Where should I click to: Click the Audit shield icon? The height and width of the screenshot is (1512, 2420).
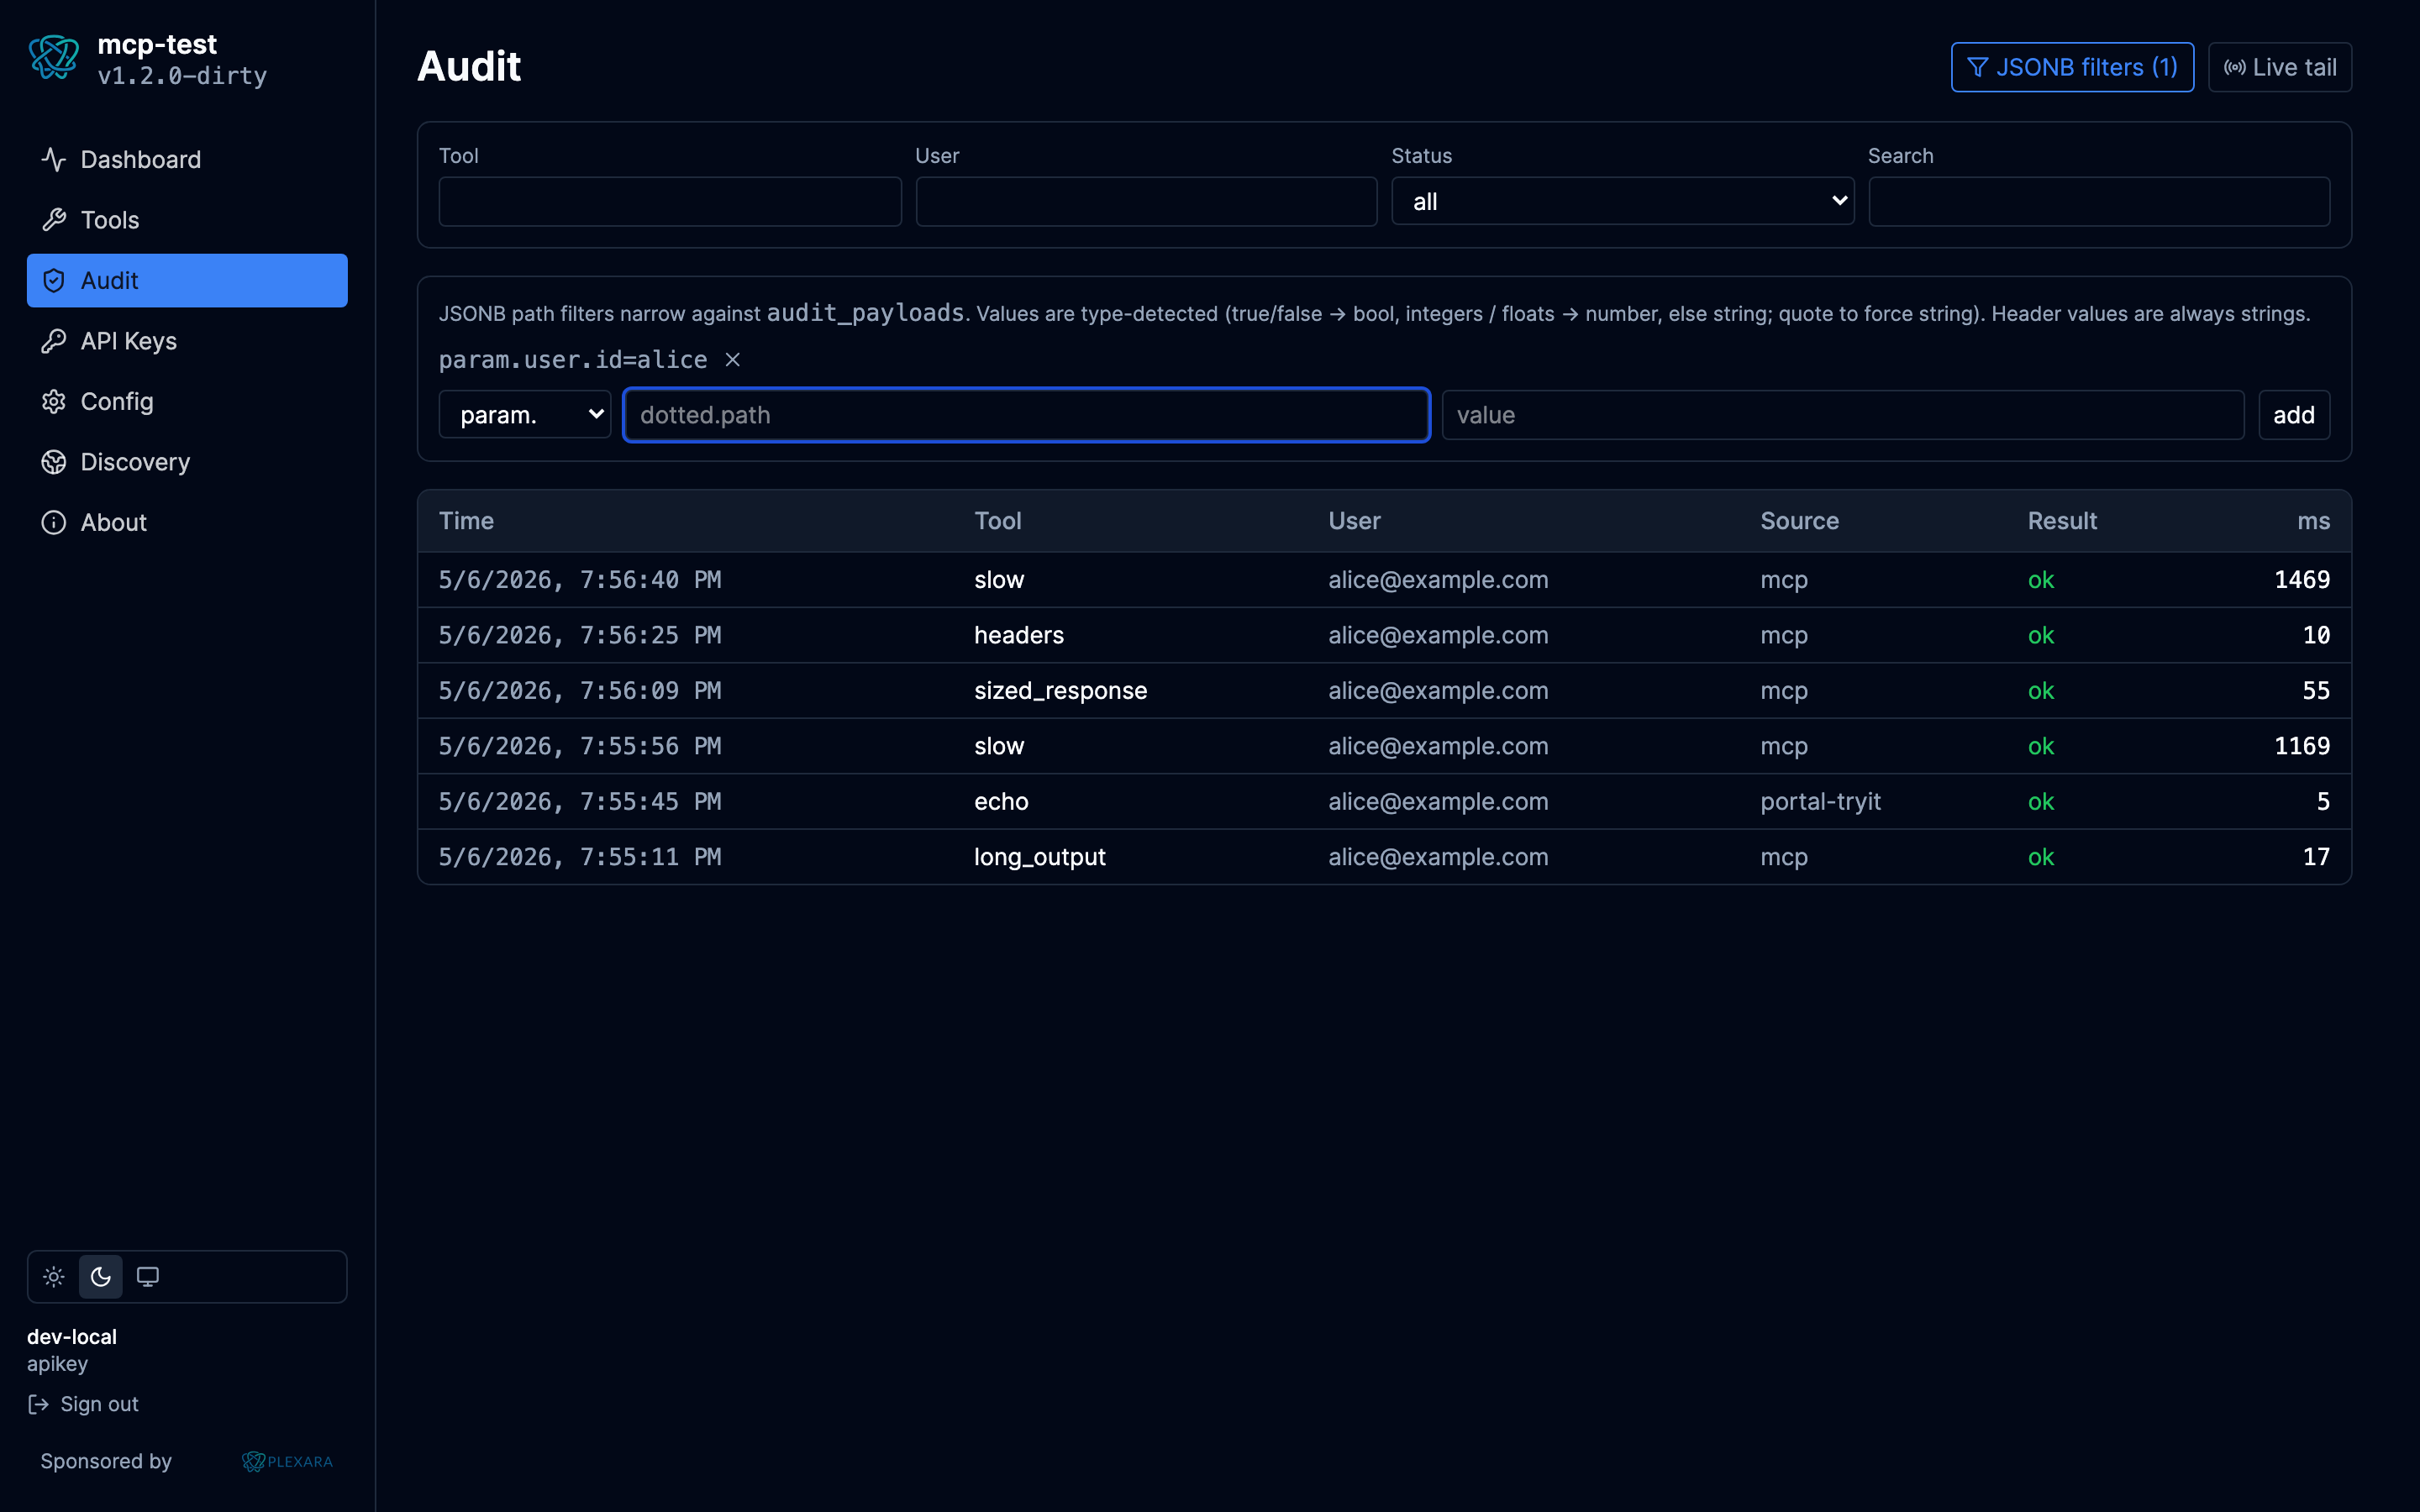[x=54, y=281]
